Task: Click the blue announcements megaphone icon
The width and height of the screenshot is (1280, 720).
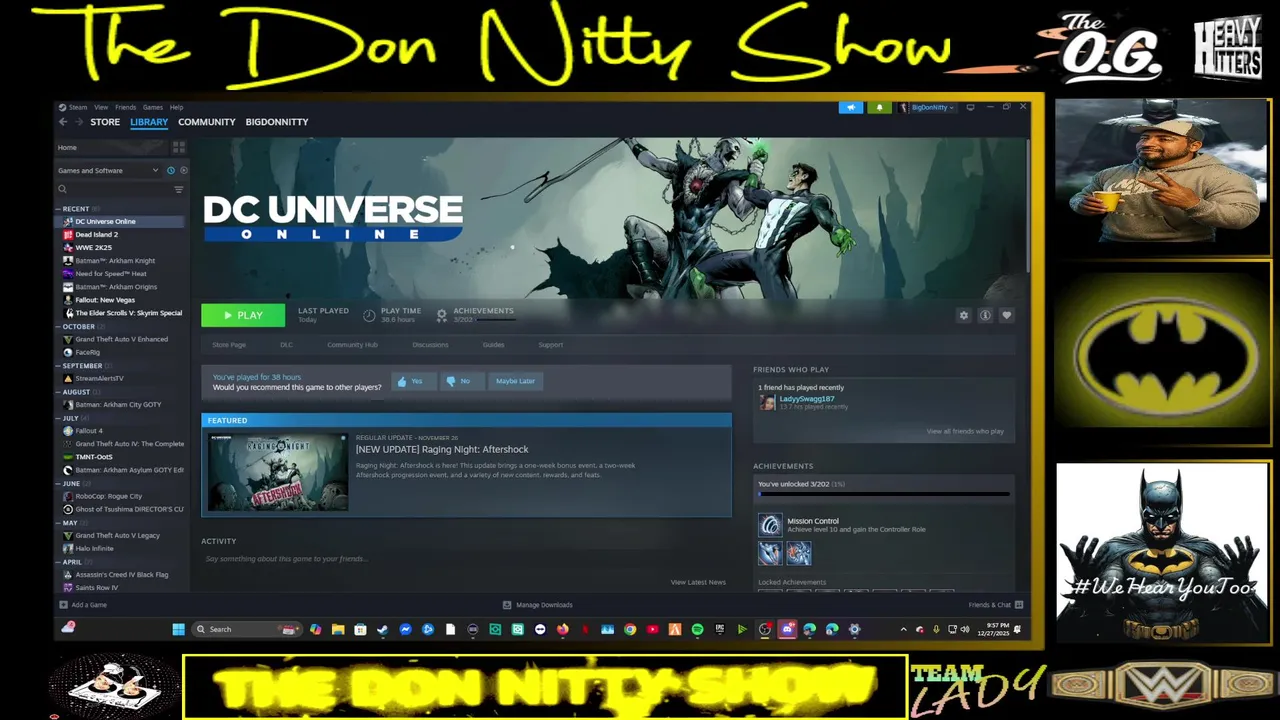Action: tap(851, 107)
